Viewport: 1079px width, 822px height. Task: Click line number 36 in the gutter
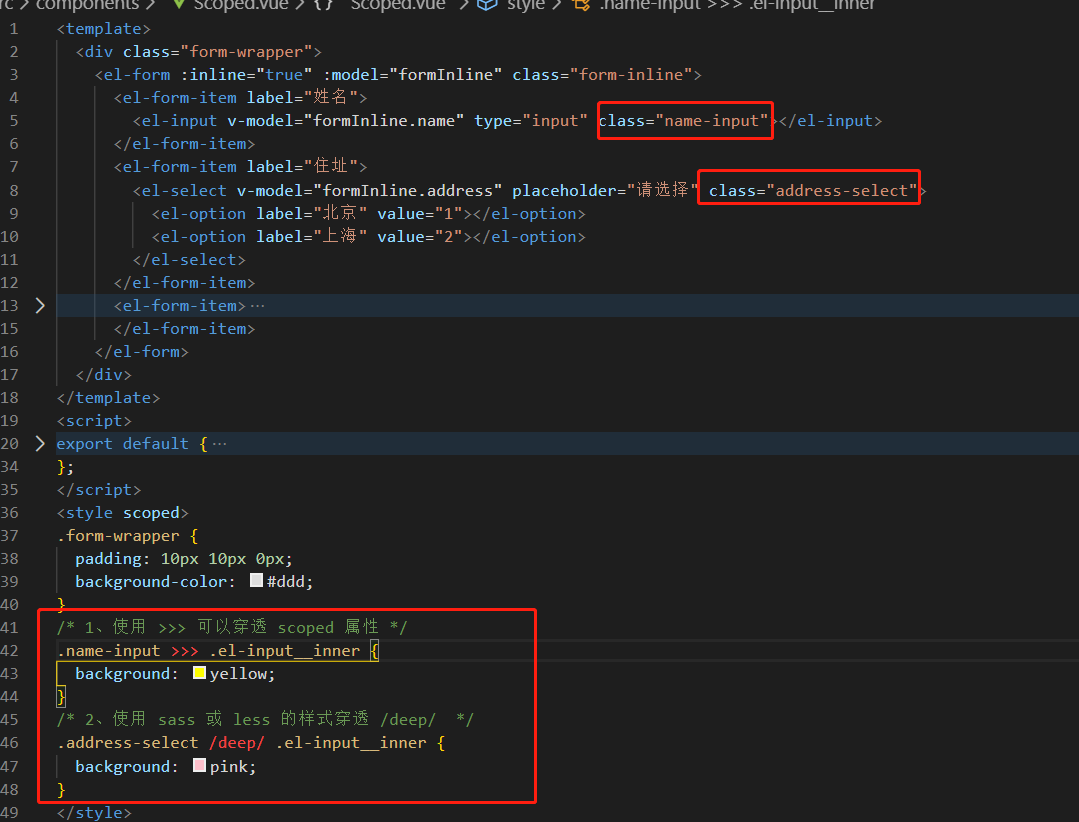point(10,512)
